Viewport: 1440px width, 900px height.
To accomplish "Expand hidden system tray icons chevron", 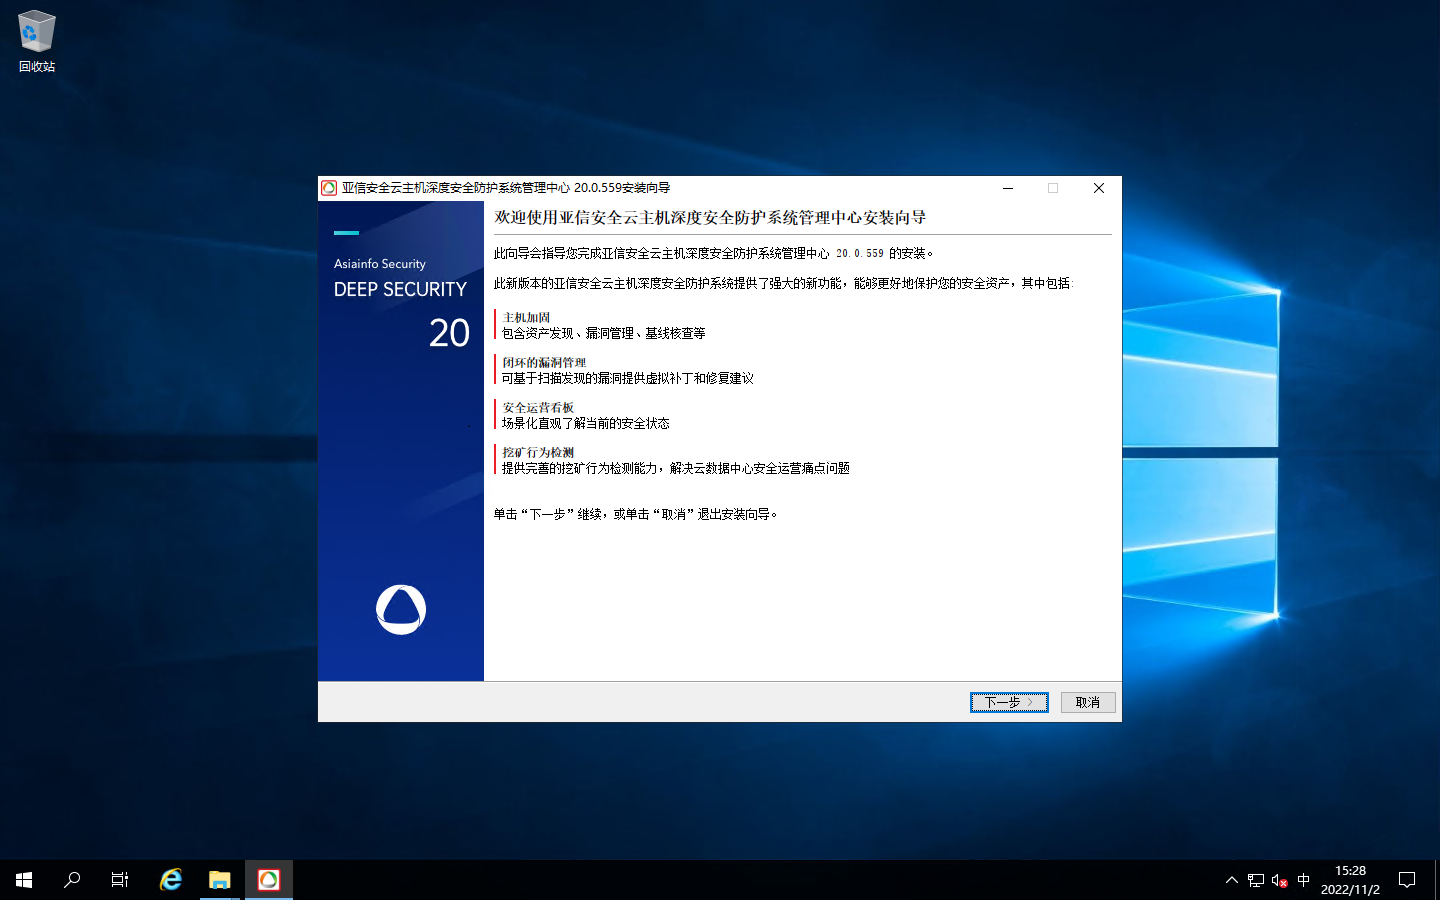I will [x=1231, y=880].
